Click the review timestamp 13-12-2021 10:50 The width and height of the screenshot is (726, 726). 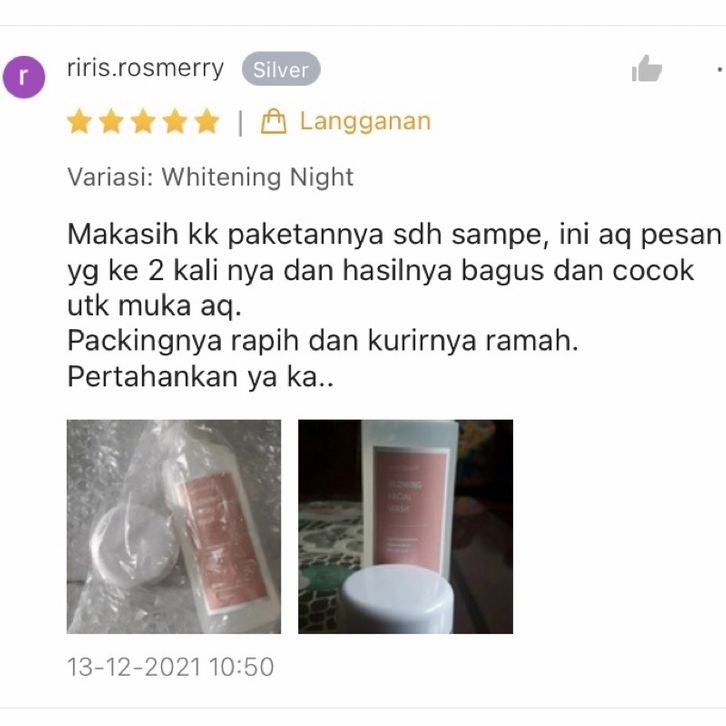(x=170, y=667)
